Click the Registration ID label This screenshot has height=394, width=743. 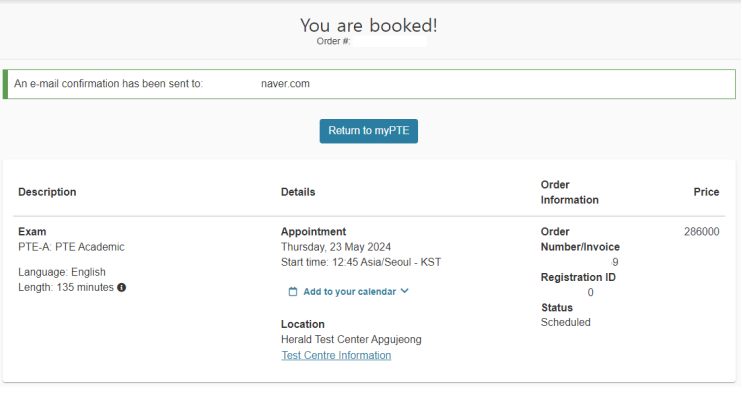pos(578,277)
